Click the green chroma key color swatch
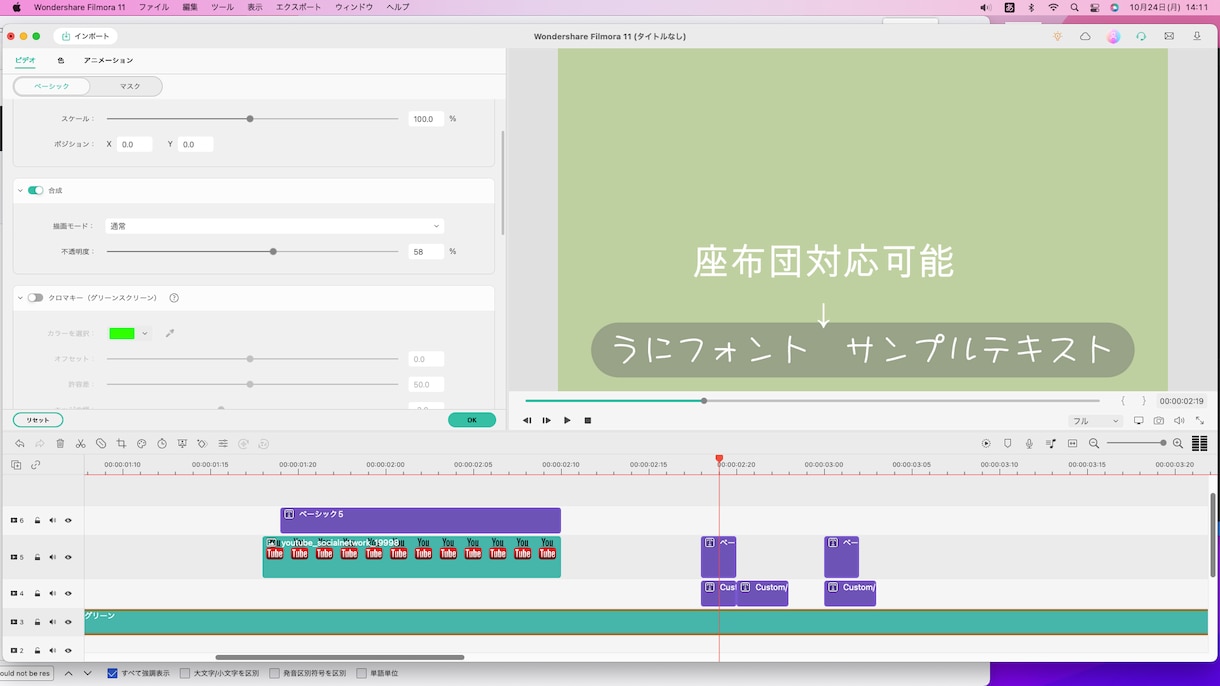 tap(122, 333)
